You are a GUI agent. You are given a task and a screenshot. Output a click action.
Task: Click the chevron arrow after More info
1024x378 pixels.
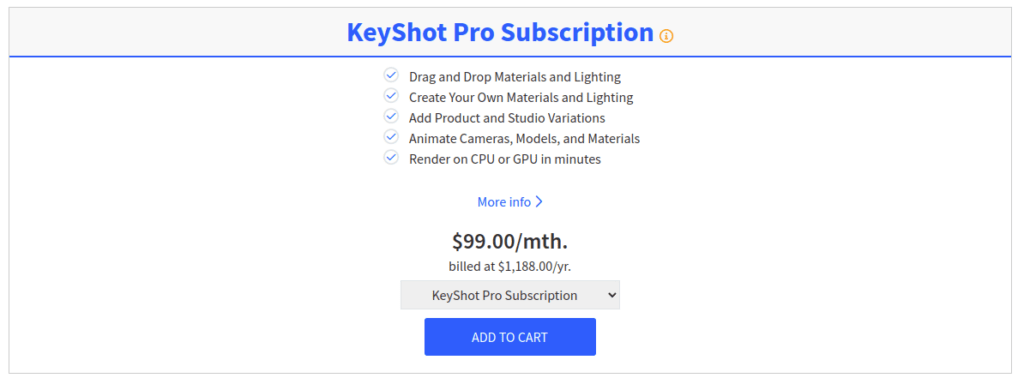539,202
